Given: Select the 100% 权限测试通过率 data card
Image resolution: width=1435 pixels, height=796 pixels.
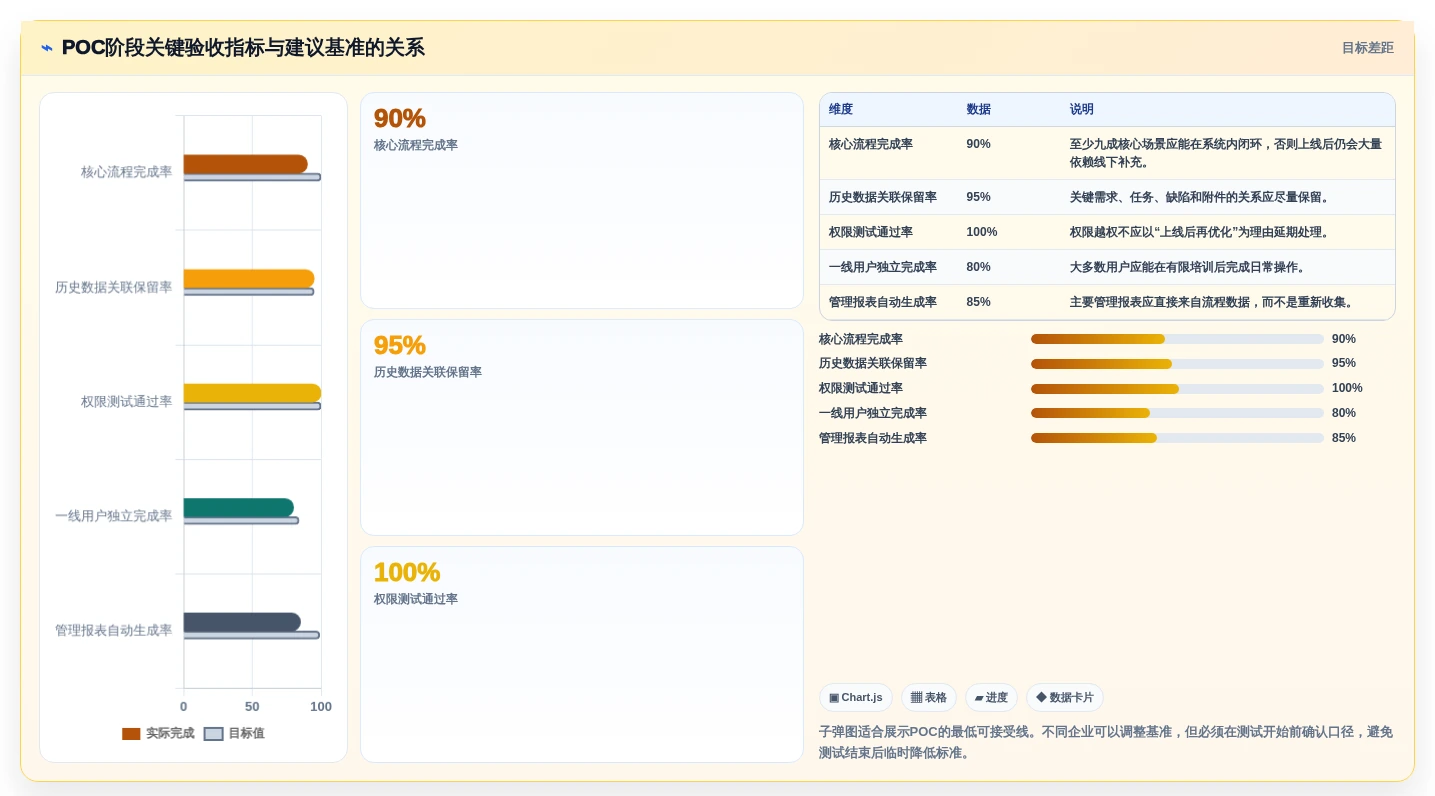Looking at the screenshot, I should pos(582,654).
